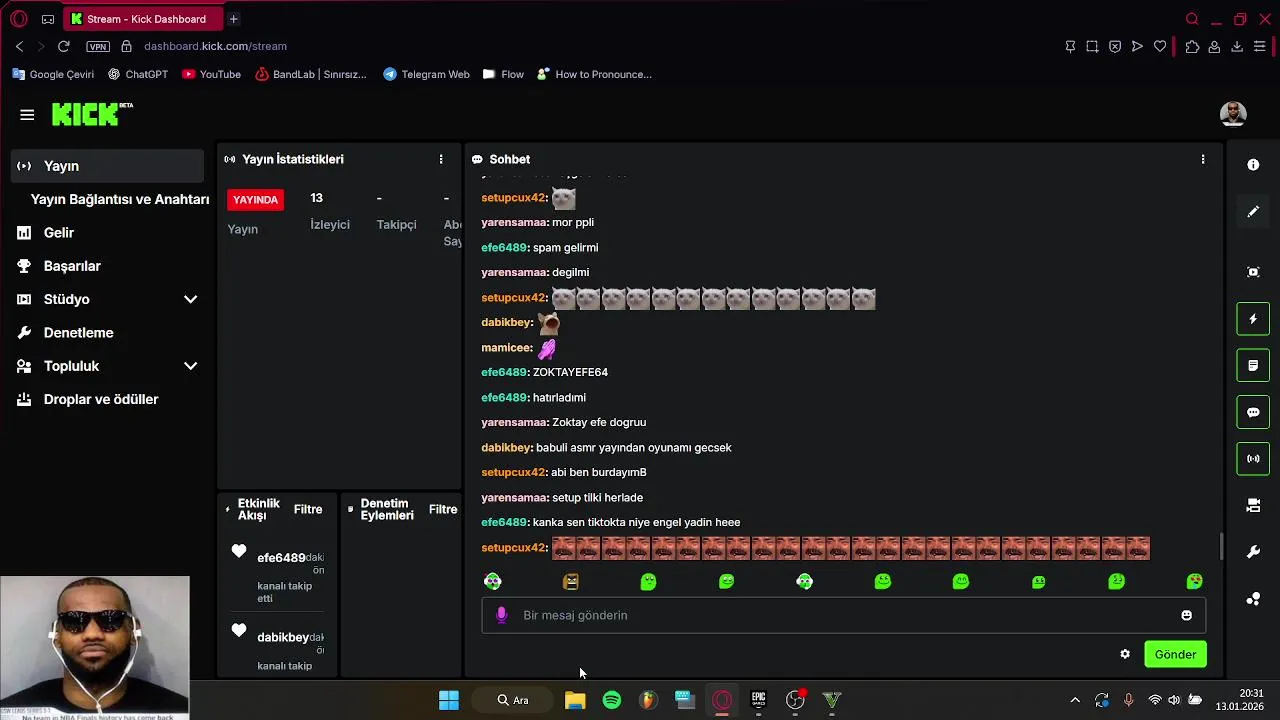Open chat settings gear icon
The image size is (1280, 720).
(x=1125, y=654)
